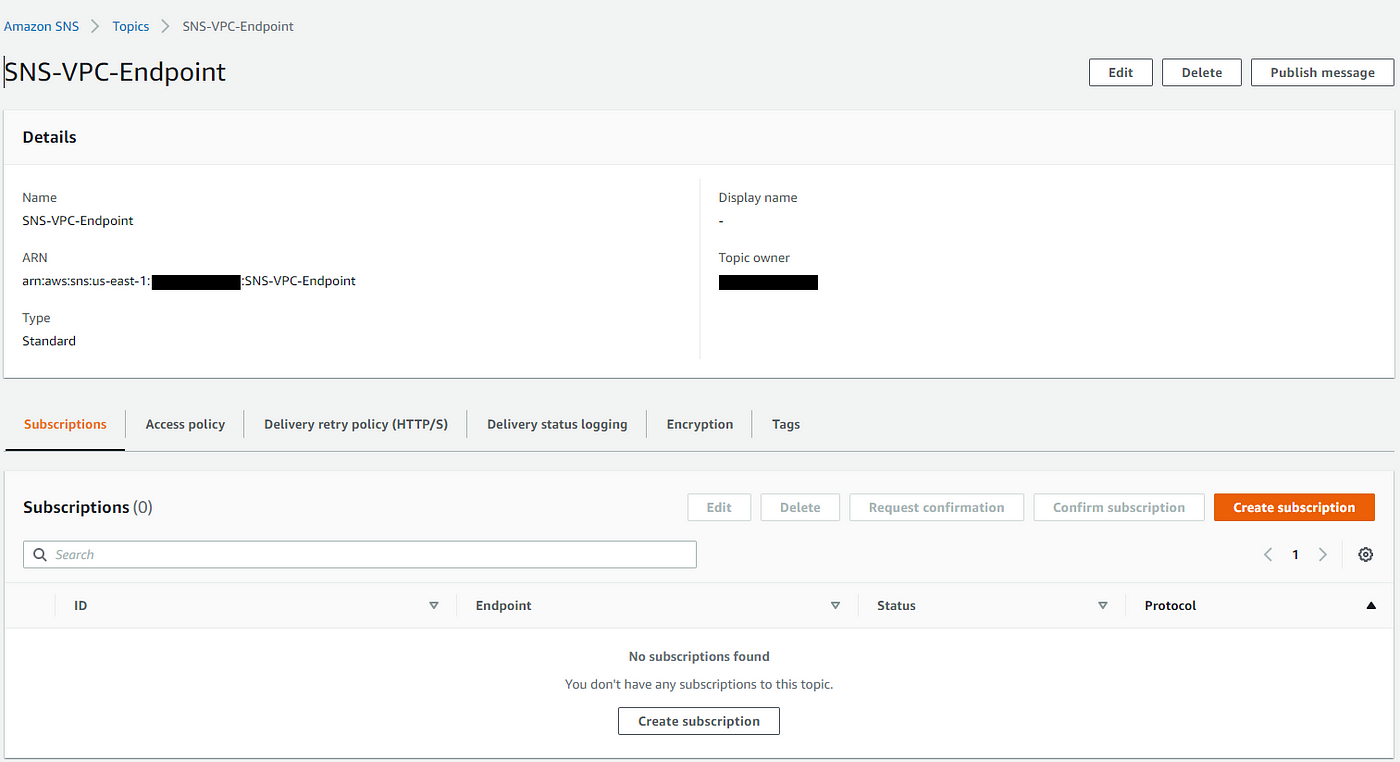1400x762 pixels.
Task: Click the ARN value text
Action: click(x=189, y=281)
